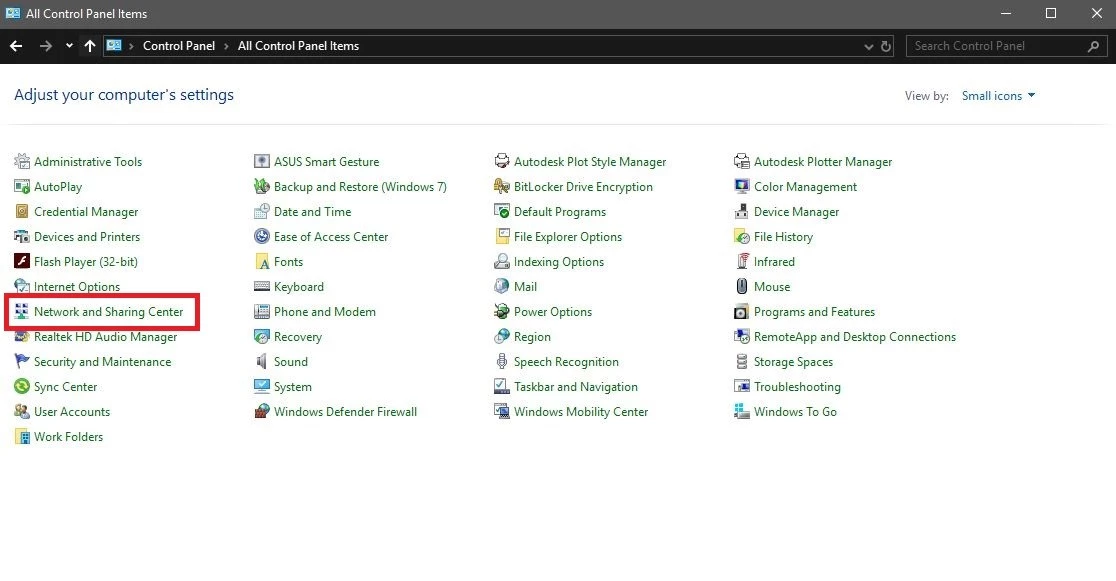Go forward using the Forward arrow
Viewport: 1116px width, 581px height.
[46, 46]
